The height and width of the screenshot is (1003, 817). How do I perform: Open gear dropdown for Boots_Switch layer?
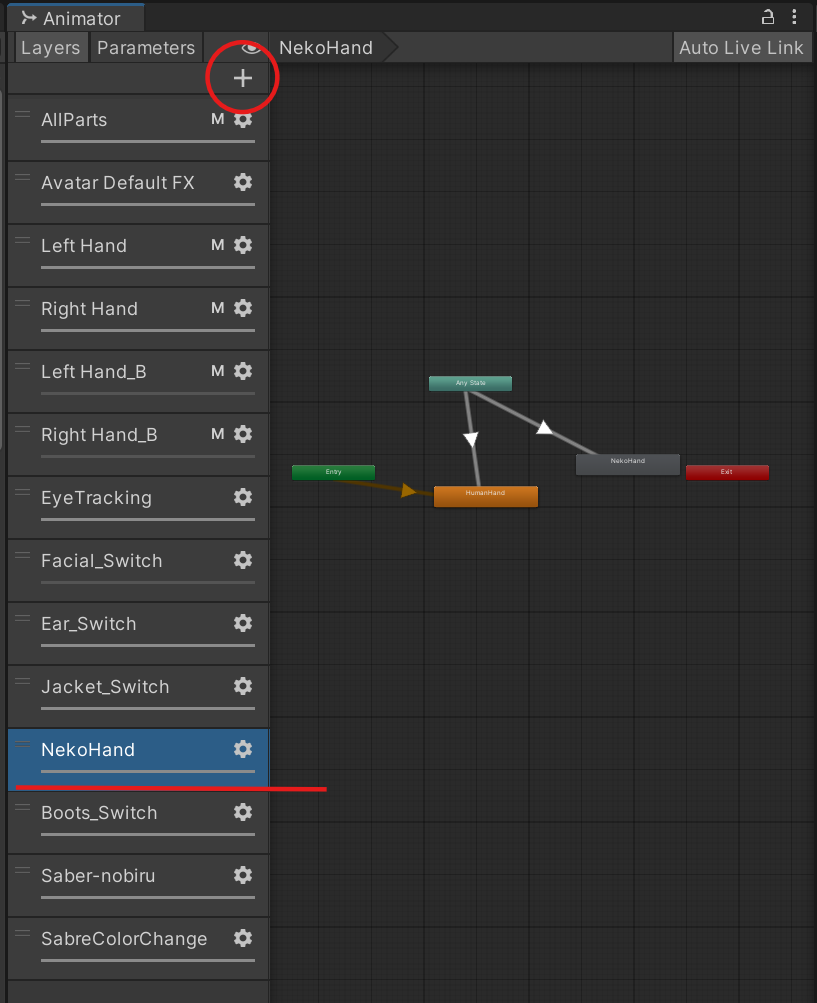pos(242,813)
